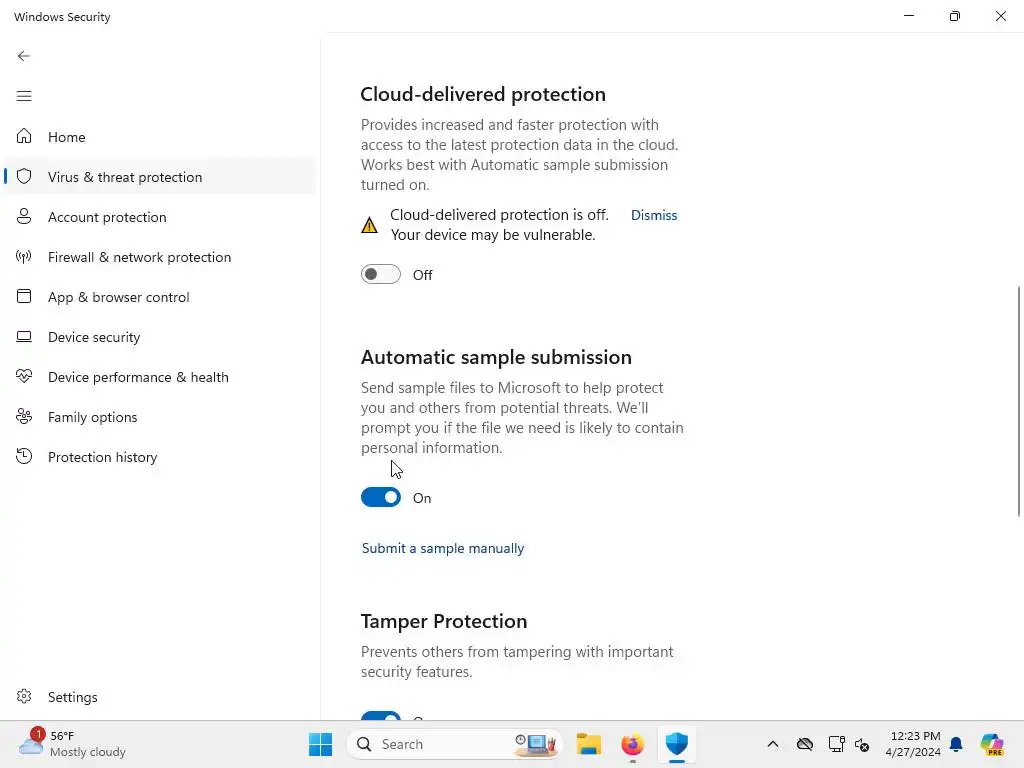Click Windows Security shield in taskbar
This screenshot has height=768, width=1024.
click(x=677, y=744)
